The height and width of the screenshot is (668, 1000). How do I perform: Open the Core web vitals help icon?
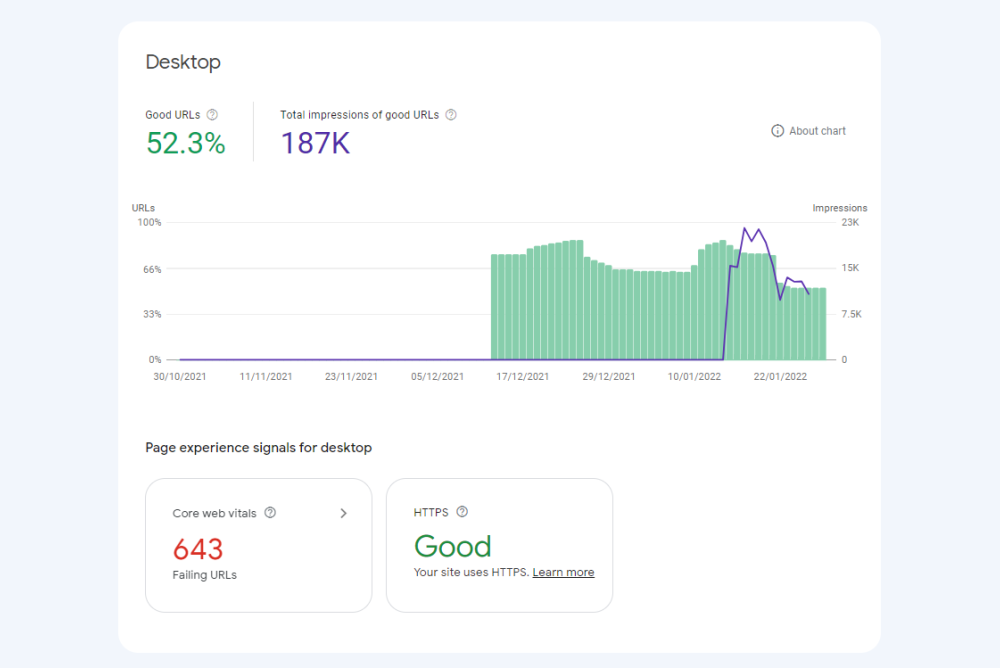click(x=270, y=513)
